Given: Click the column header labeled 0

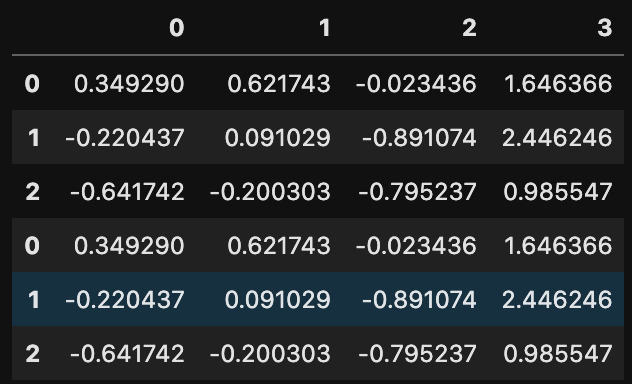Looking at the screenshot, I should tap(177, 28).
